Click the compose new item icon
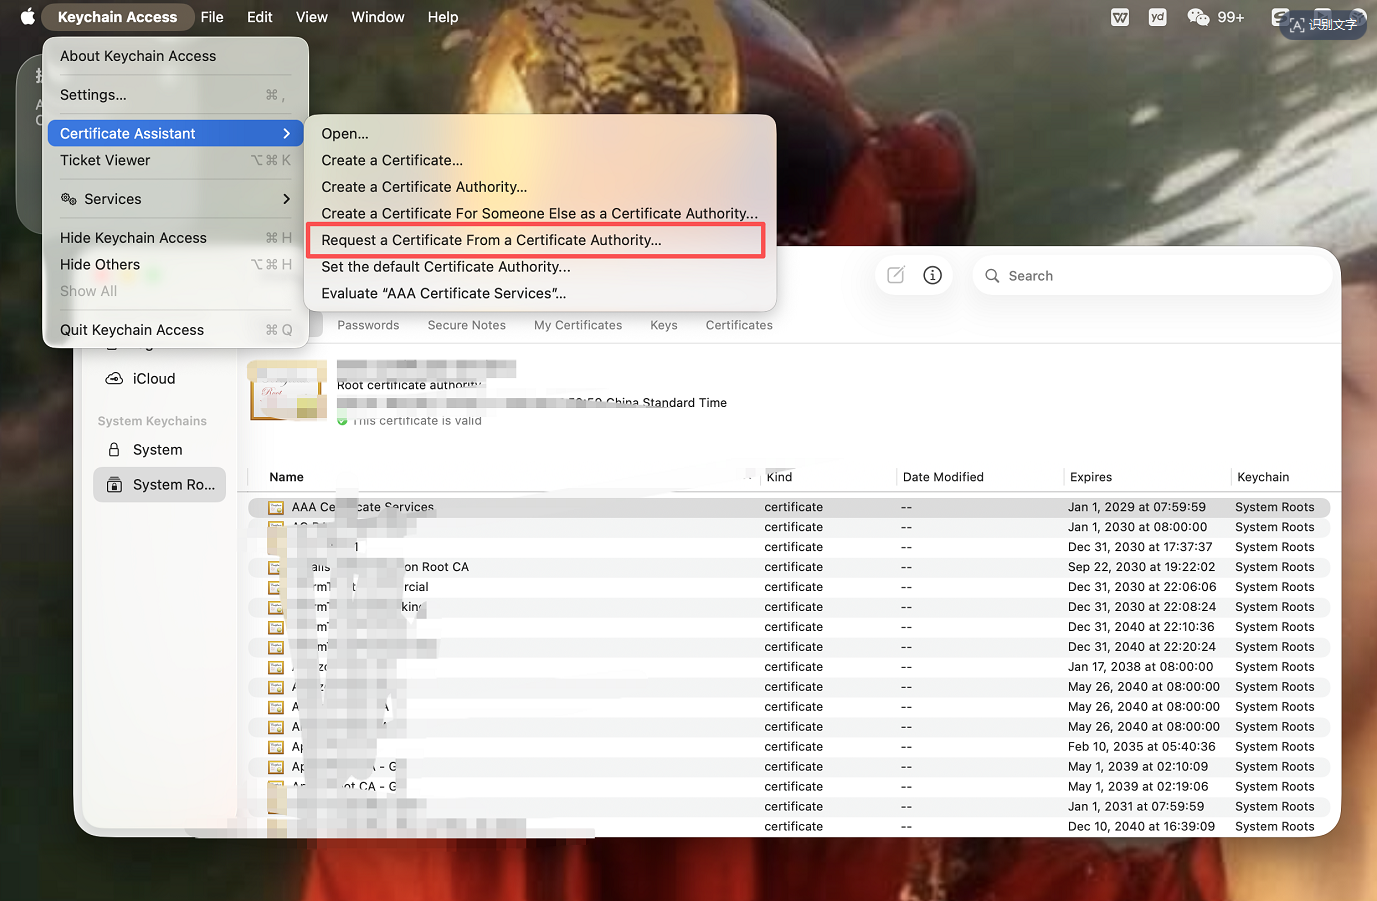 [896, 275]
